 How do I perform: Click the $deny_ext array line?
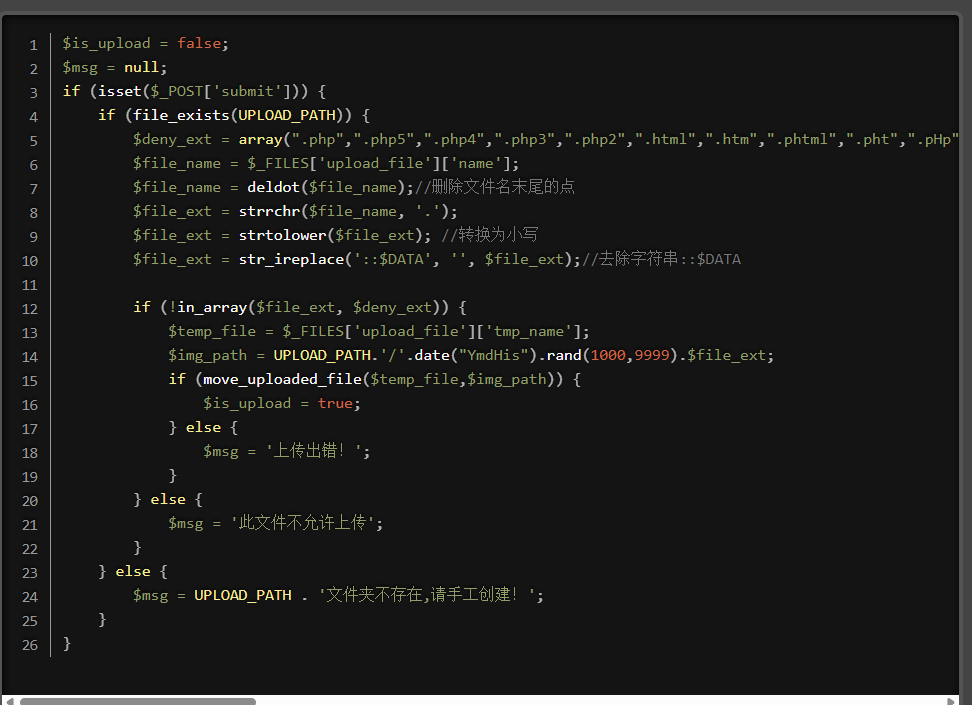(x=546, y=140)
